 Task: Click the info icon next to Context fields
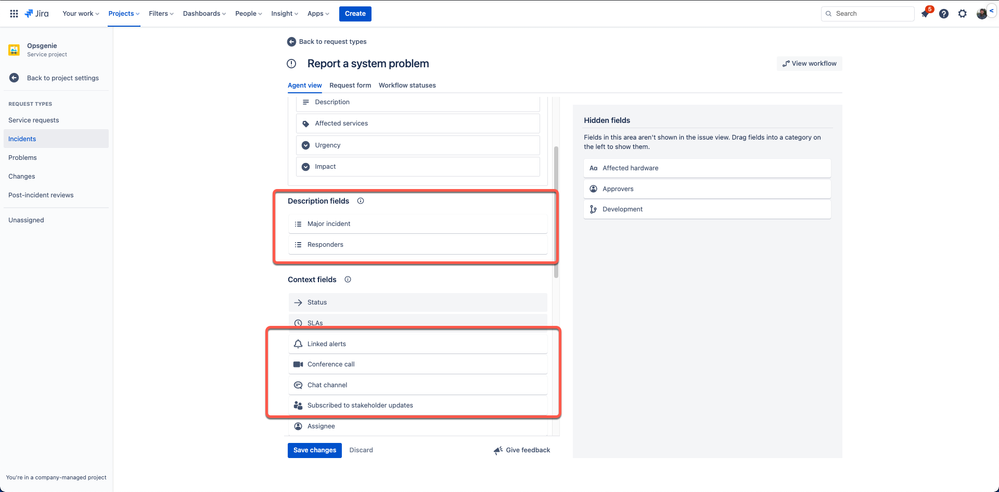tap(348, 279)
